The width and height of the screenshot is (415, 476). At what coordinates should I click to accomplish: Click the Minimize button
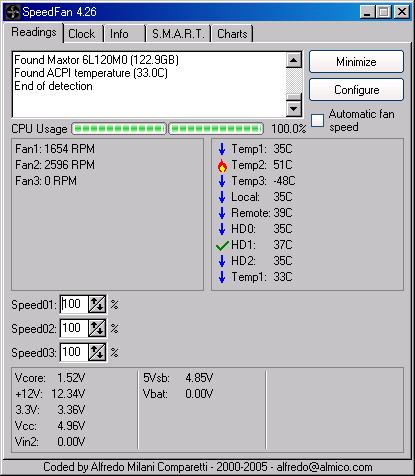point(356,62)
